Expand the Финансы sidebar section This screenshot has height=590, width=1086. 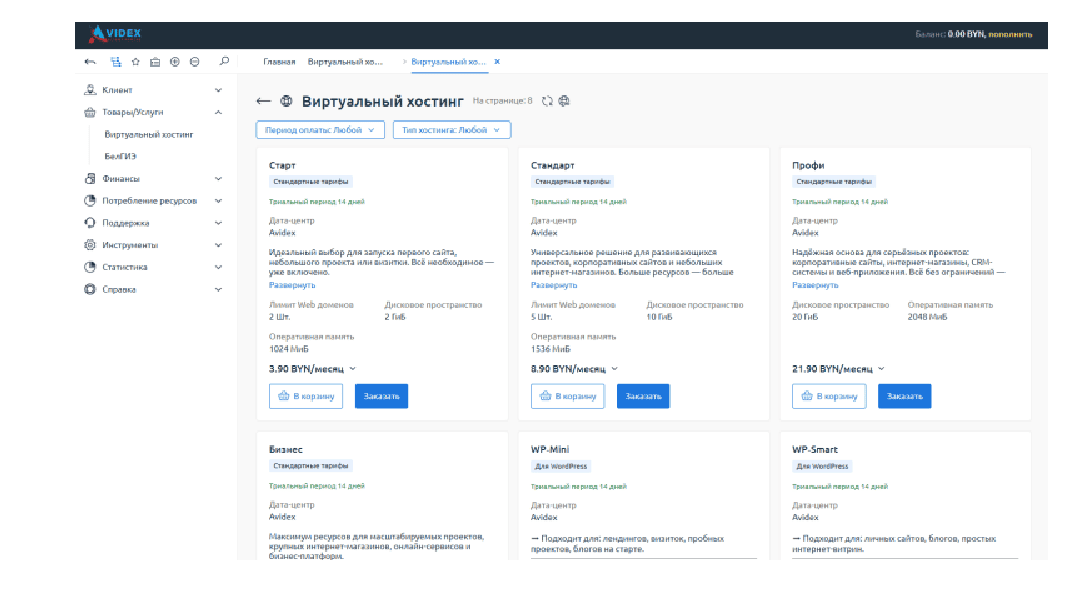coord(218,179)
